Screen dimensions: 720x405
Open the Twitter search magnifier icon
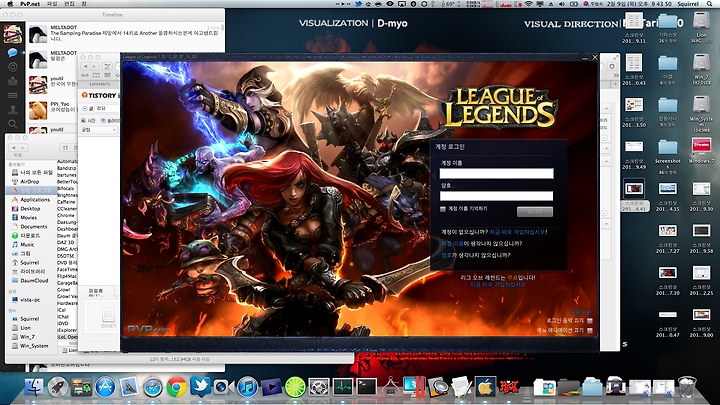tap(12, 124)
